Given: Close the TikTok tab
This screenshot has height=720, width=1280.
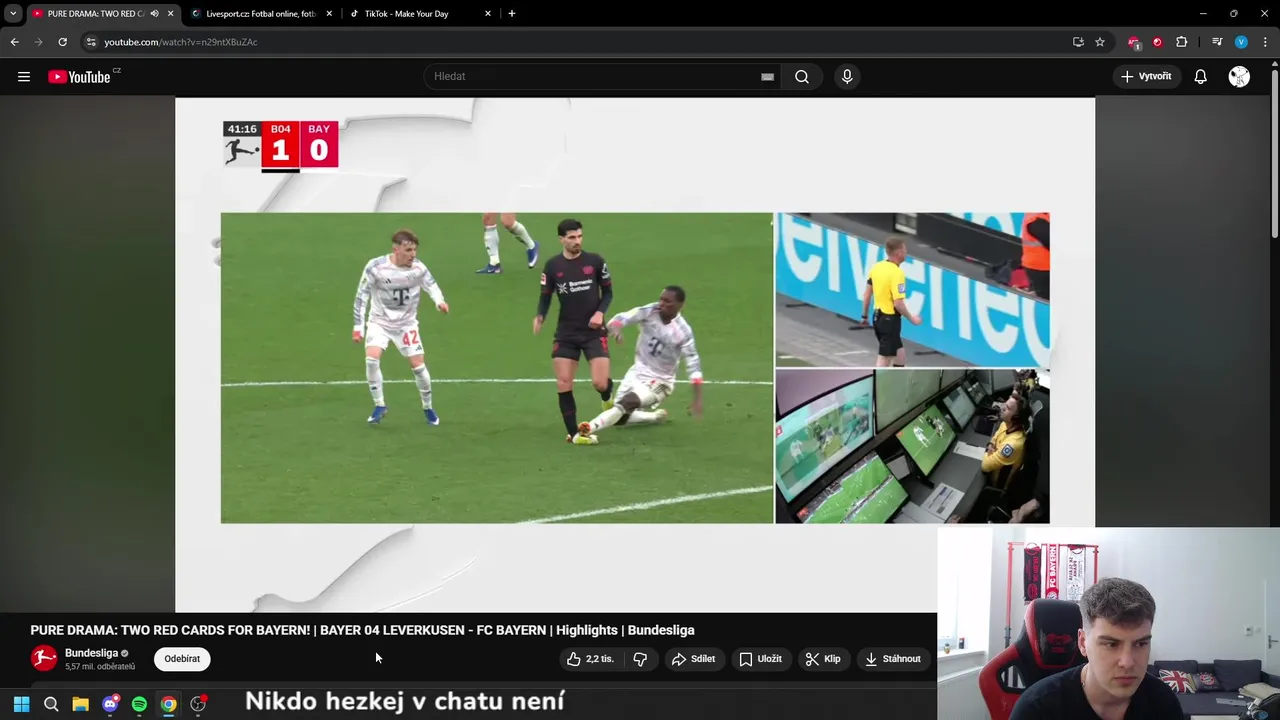Looking at the screenshot, I should pyautogui.click(x=488, y=14).
